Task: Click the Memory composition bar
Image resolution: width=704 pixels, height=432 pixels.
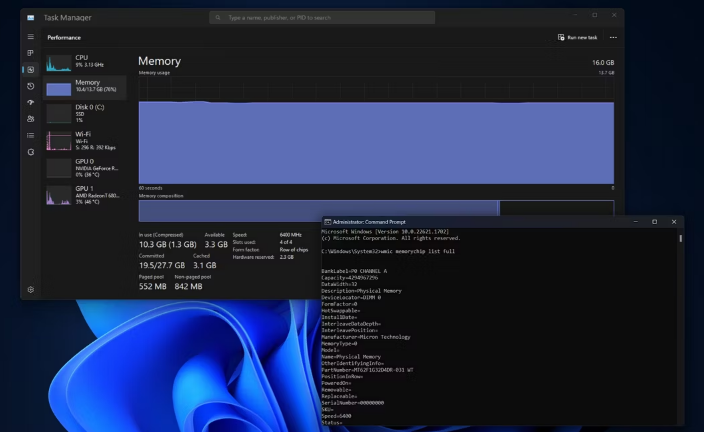Action: click(x=376, y=211)
